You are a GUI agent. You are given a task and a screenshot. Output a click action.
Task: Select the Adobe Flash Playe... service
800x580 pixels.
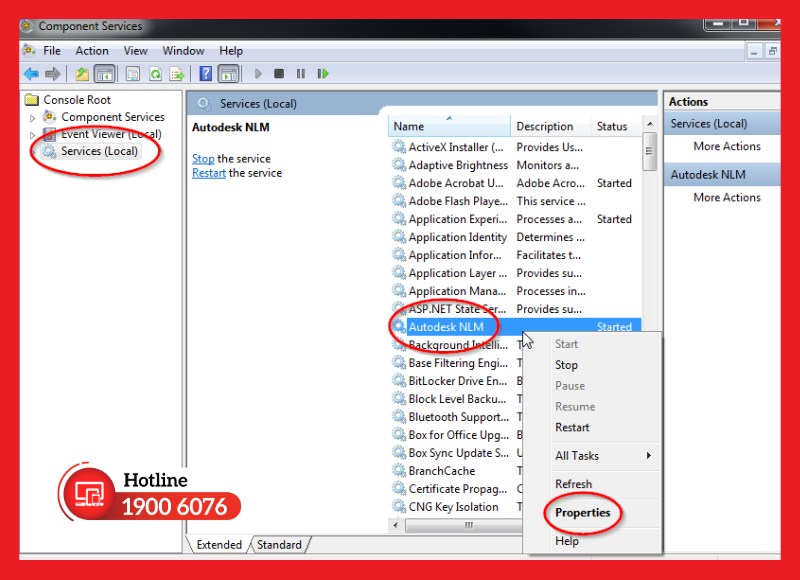click(x=458, y=201)
